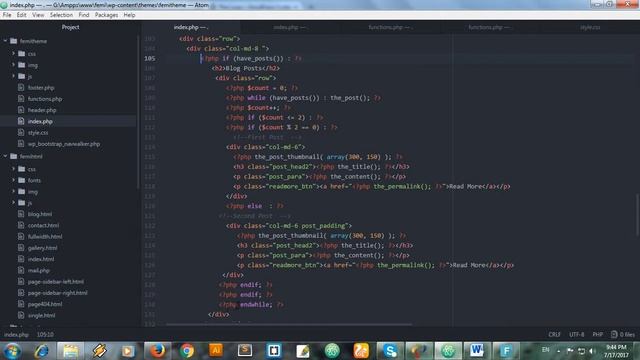Select index.php in the project tree
Screen dimensions: 640x360
(x=40, y=121)
